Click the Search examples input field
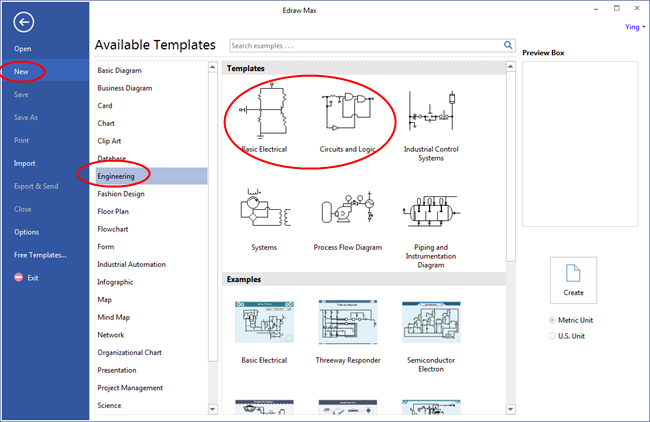The height and width of the screenshot is (422, 650). tap(364, 46)
